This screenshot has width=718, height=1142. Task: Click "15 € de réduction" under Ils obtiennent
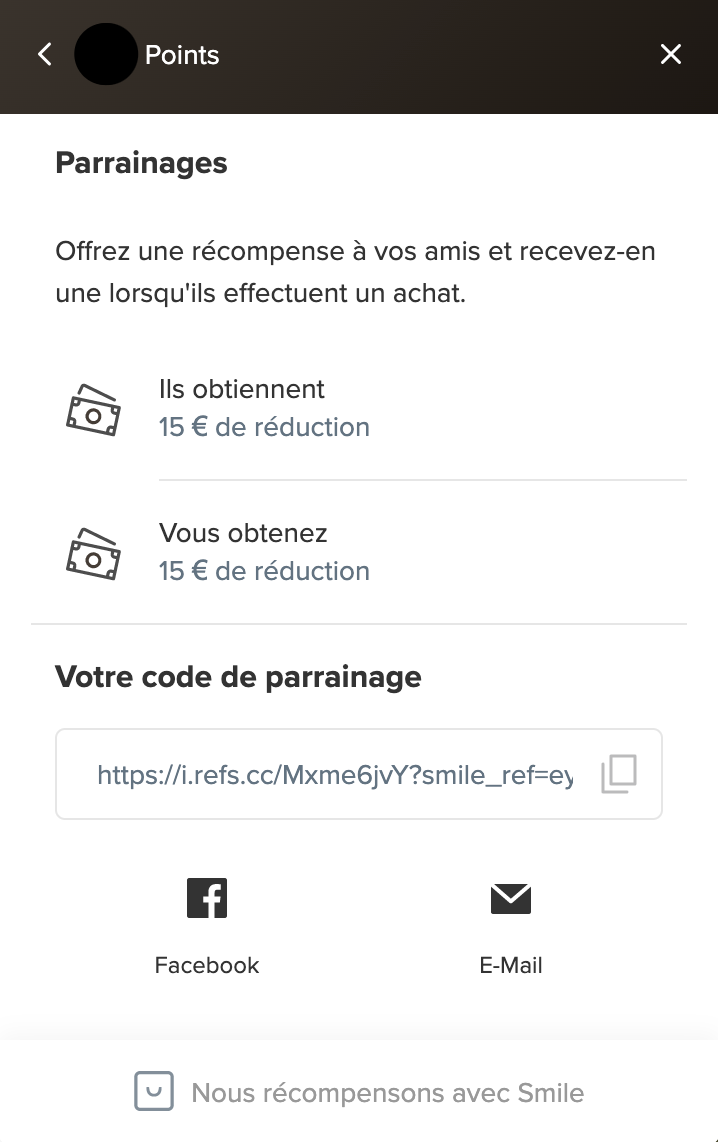pos(264,427)
